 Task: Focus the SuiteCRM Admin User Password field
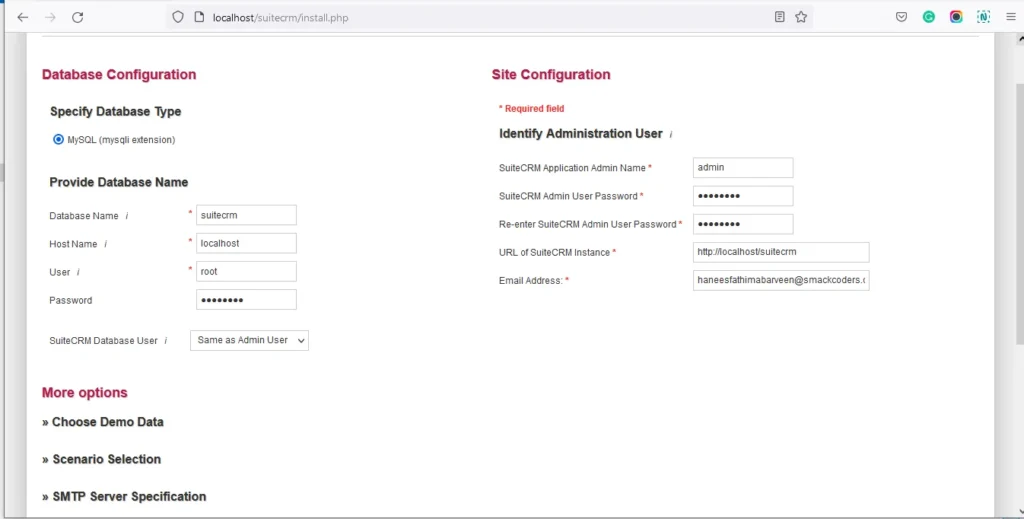742,196
